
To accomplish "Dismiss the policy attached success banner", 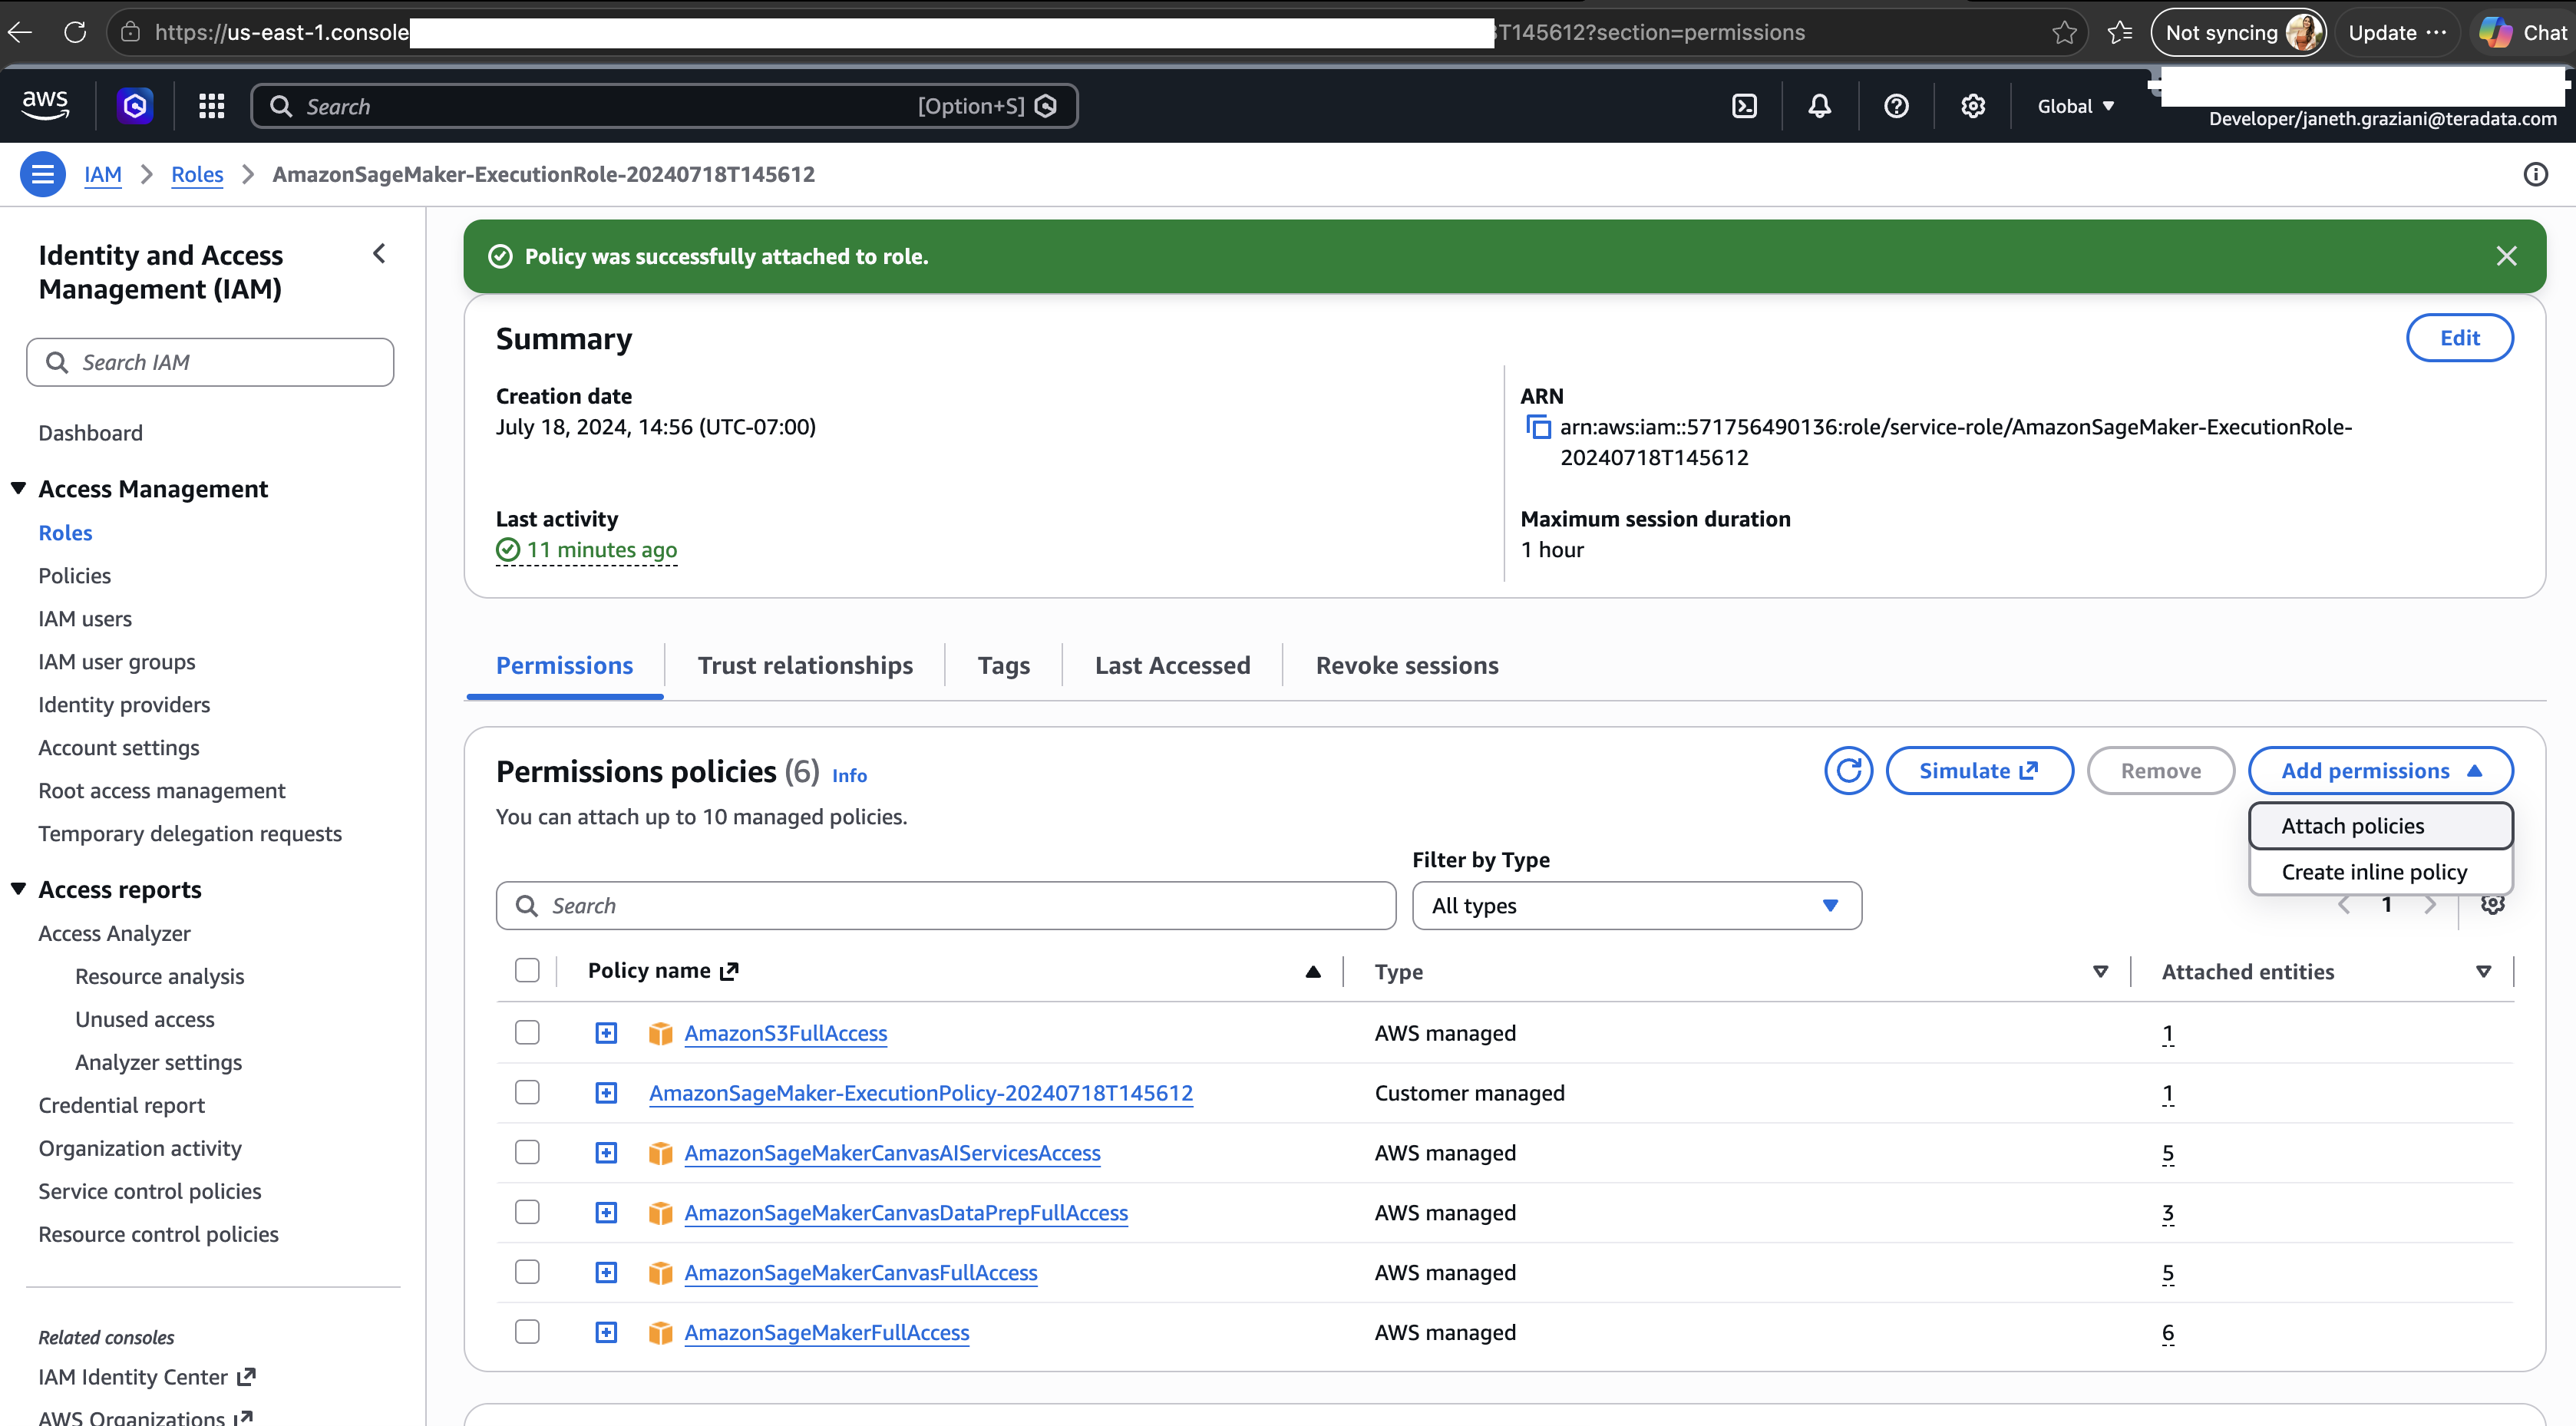I will [2506, 256].
